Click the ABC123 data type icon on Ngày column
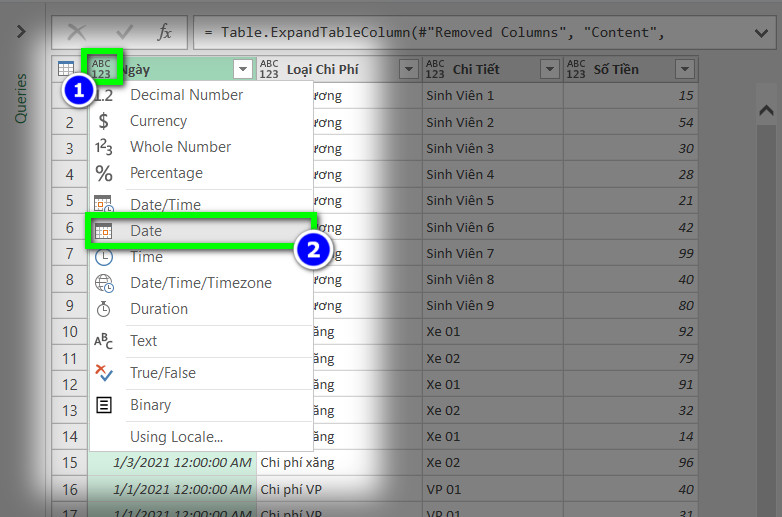This screenshot has height=517, width=782. point(101,69)
